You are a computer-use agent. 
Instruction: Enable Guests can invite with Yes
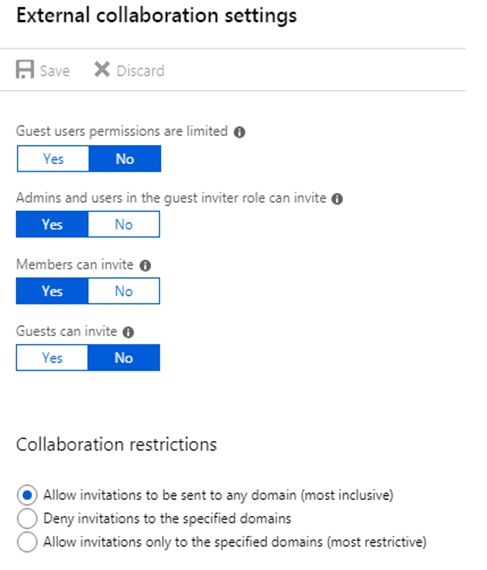[x=52, y=358]
